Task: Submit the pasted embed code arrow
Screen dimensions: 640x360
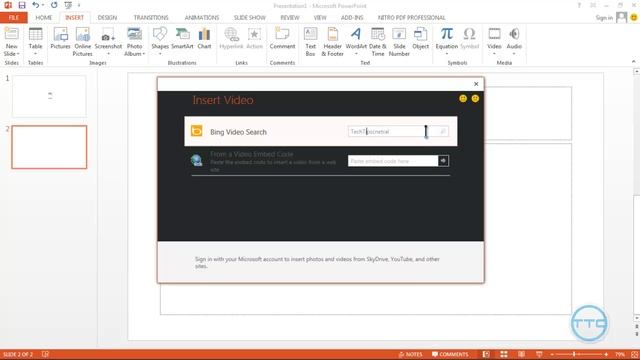Action: 443,161
